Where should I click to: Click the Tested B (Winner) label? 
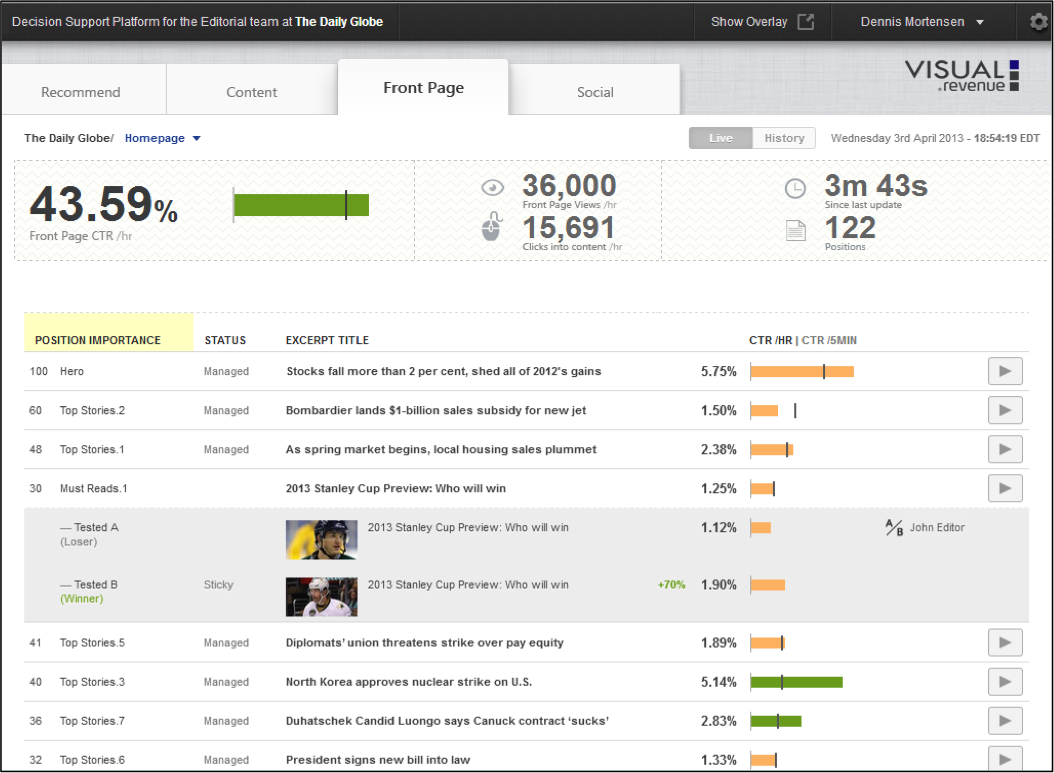point(89,592)
